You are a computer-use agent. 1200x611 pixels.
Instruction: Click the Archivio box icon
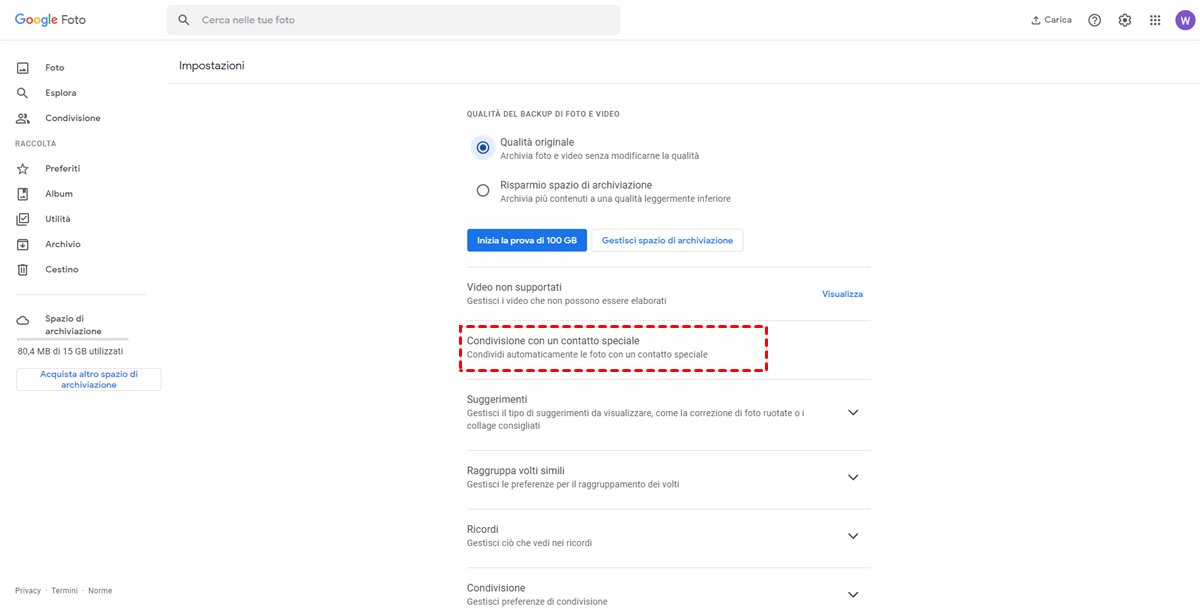[23, 245]
